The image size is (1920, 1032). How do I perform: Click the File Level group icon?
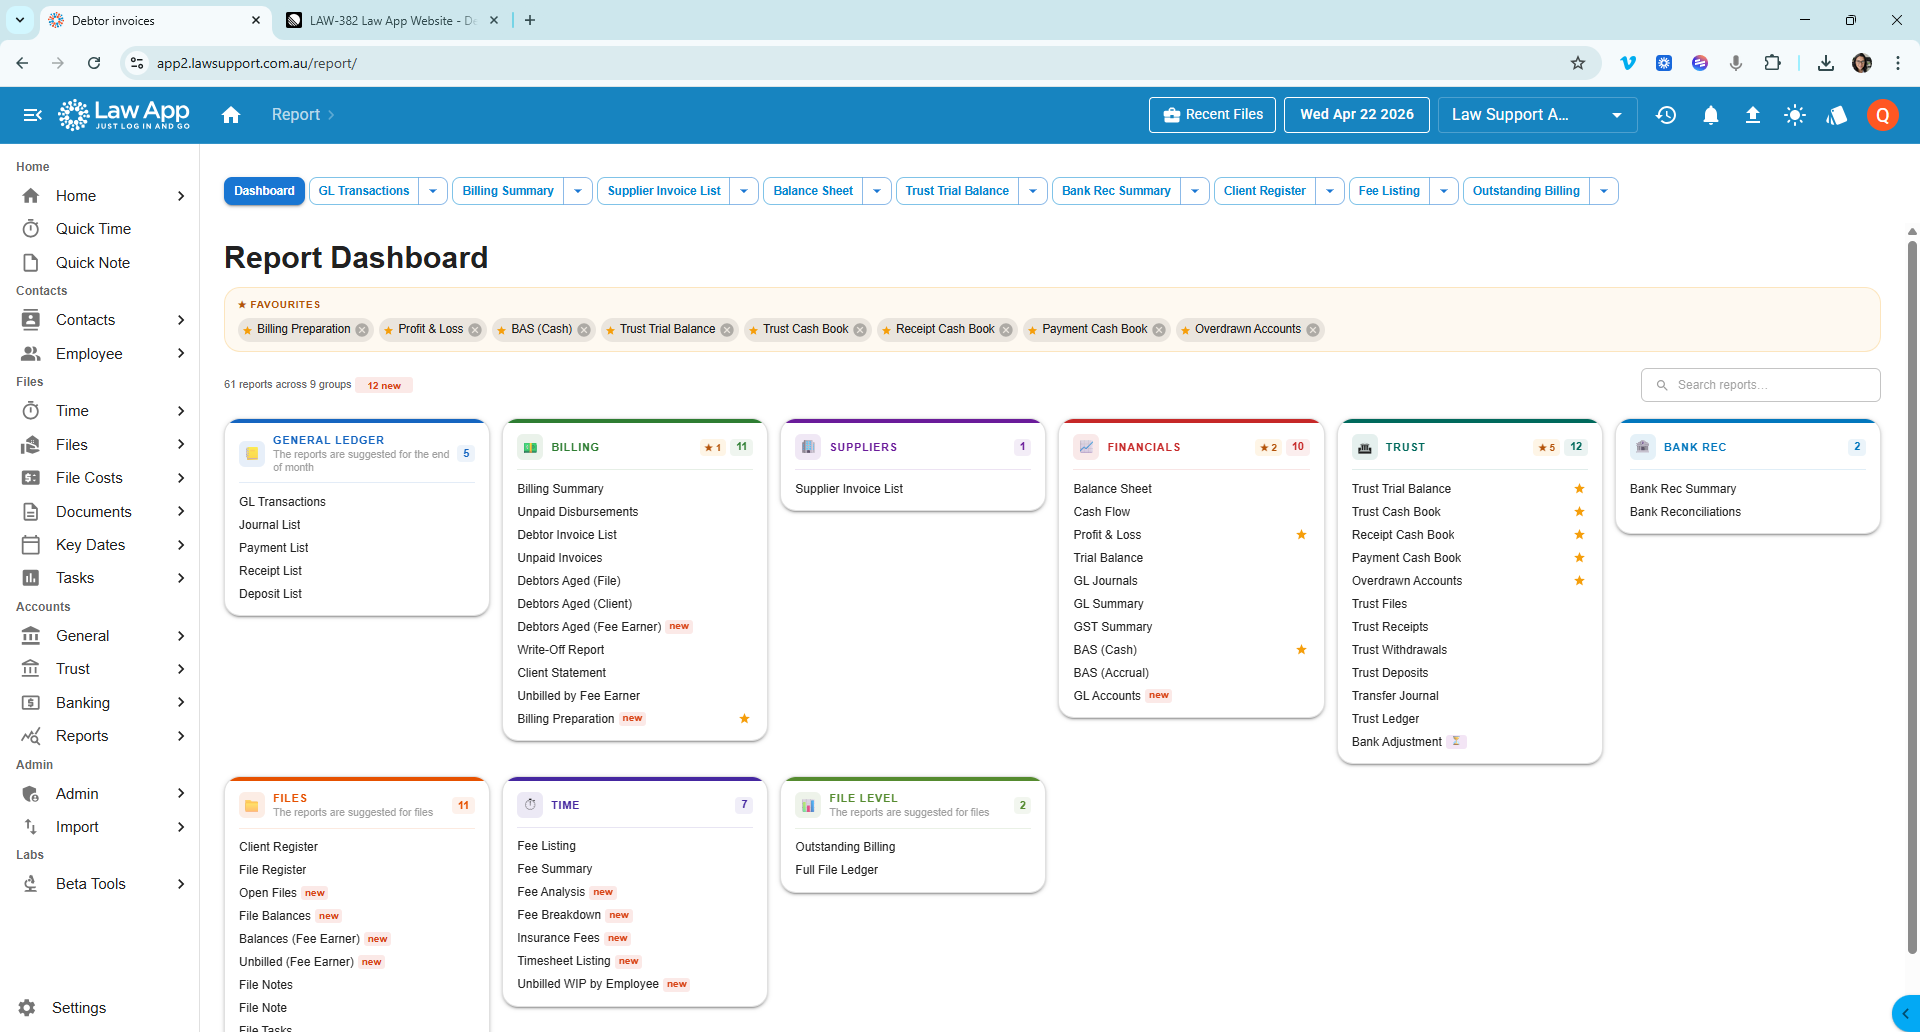808,805
